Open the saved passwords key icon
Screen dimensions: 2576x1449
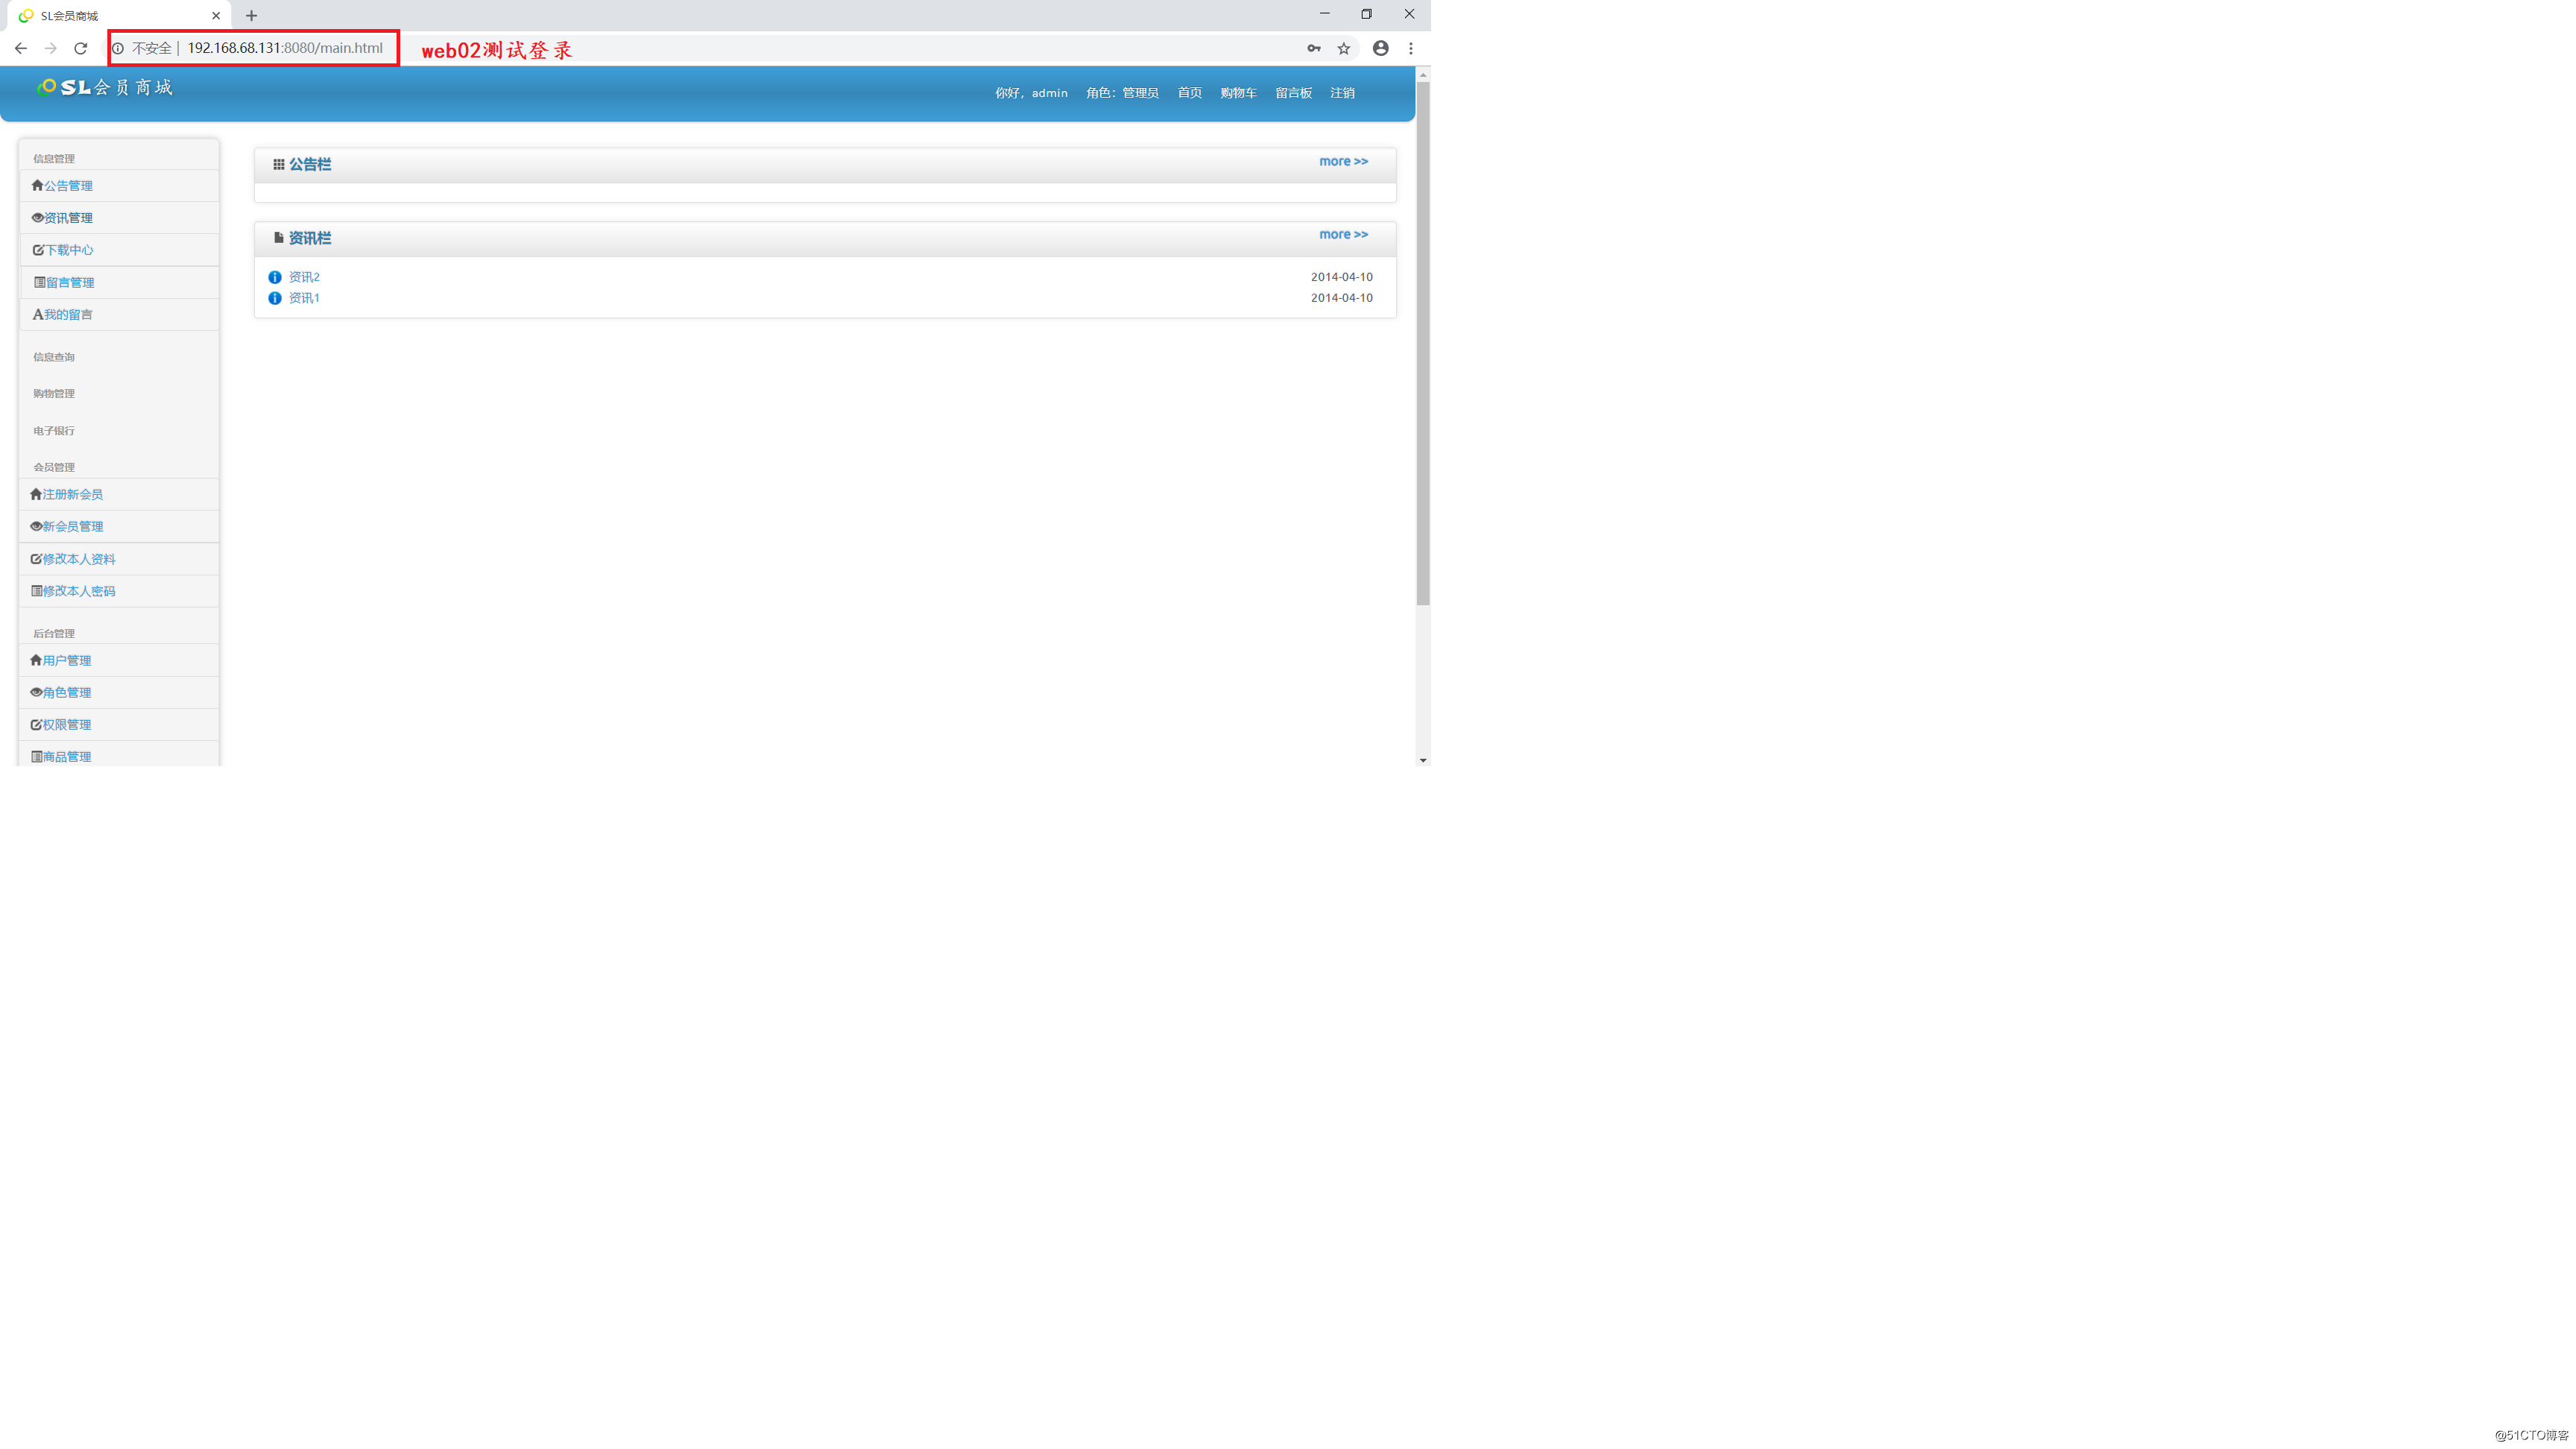pyautogui.click(x=1314, y=48)
